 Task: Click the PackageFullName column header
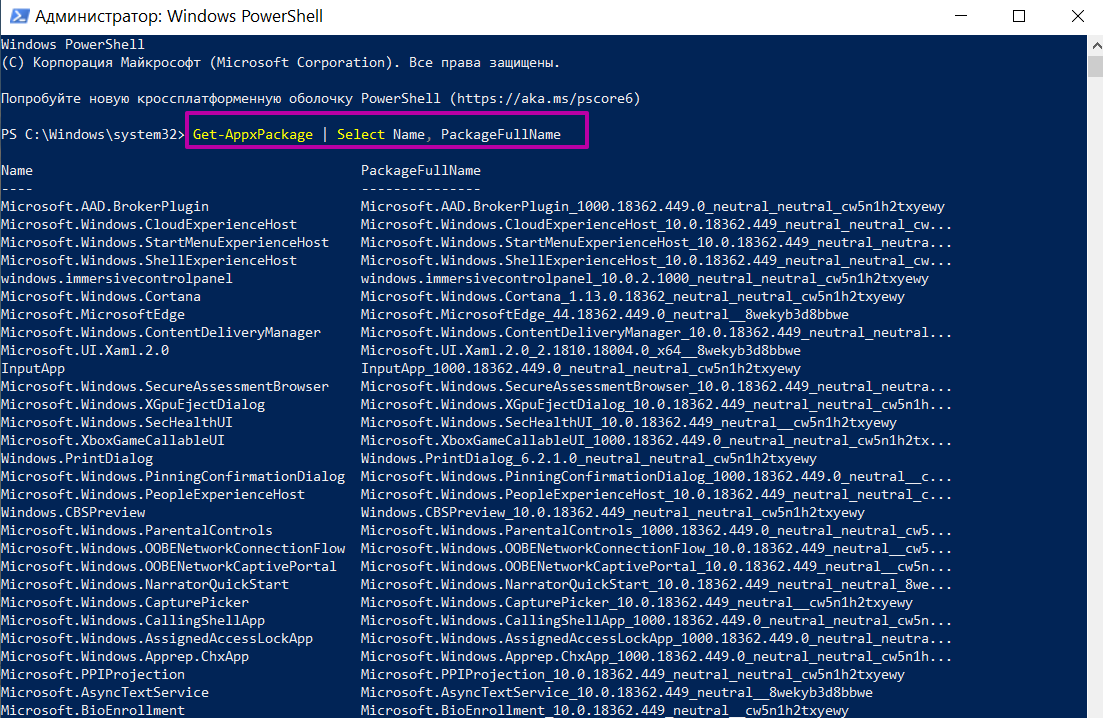420,171
